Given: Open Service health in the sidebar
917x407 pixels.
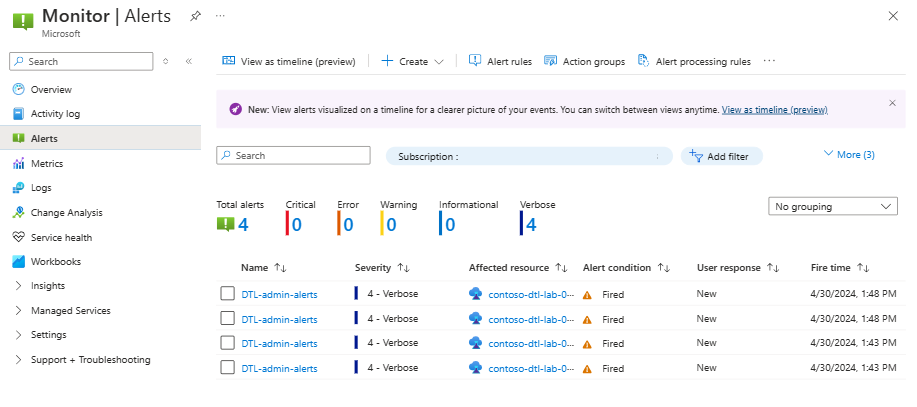Looking at the screenshot, I should 61,237.
